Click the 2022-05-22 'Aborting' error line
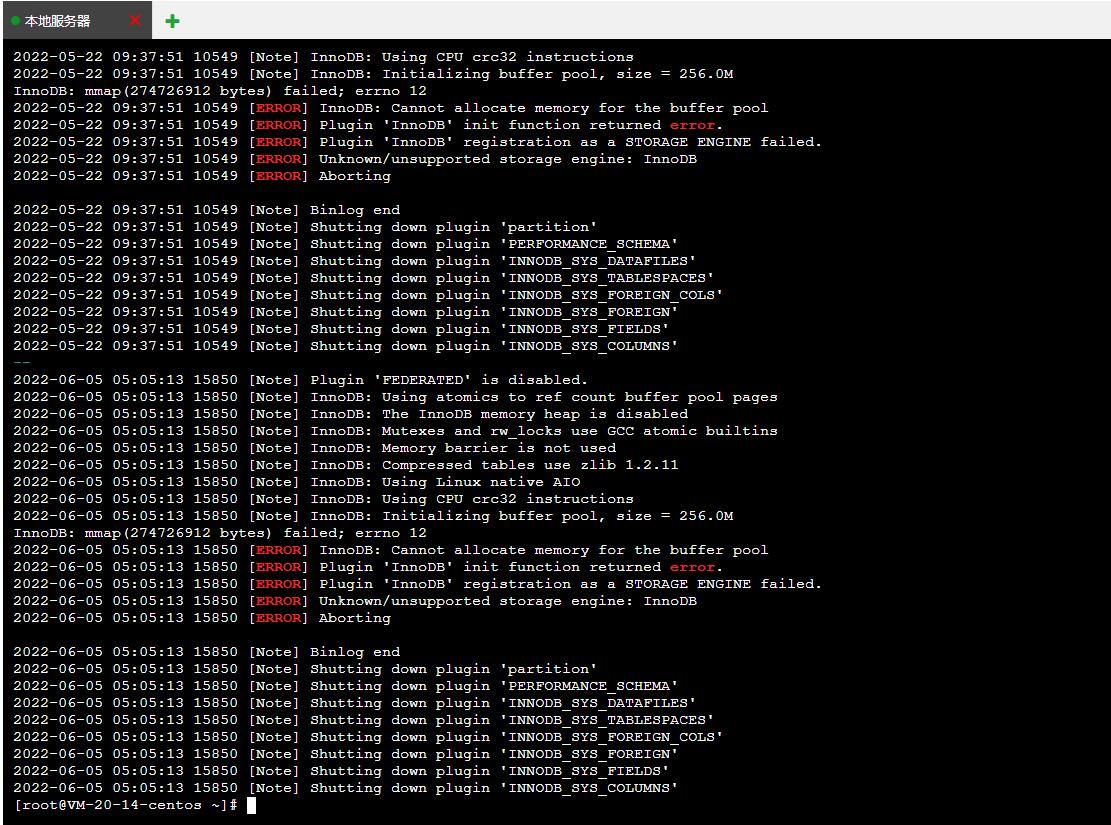Image resolution: width=1111 pixels, height=825 pixels. coord(202,176)
